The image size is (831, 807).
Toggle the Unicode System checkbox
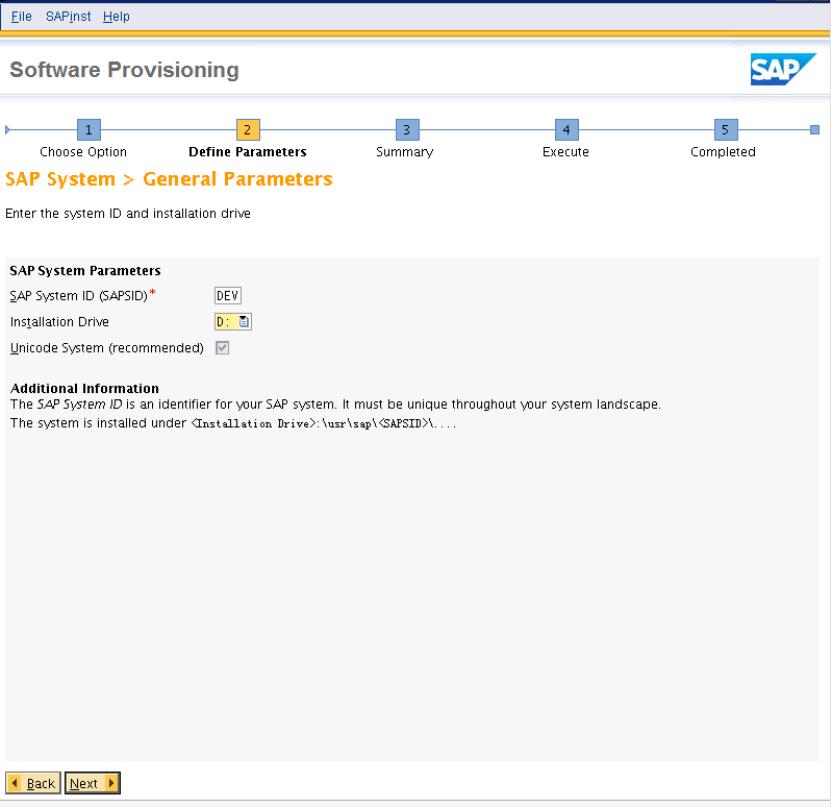222,348
